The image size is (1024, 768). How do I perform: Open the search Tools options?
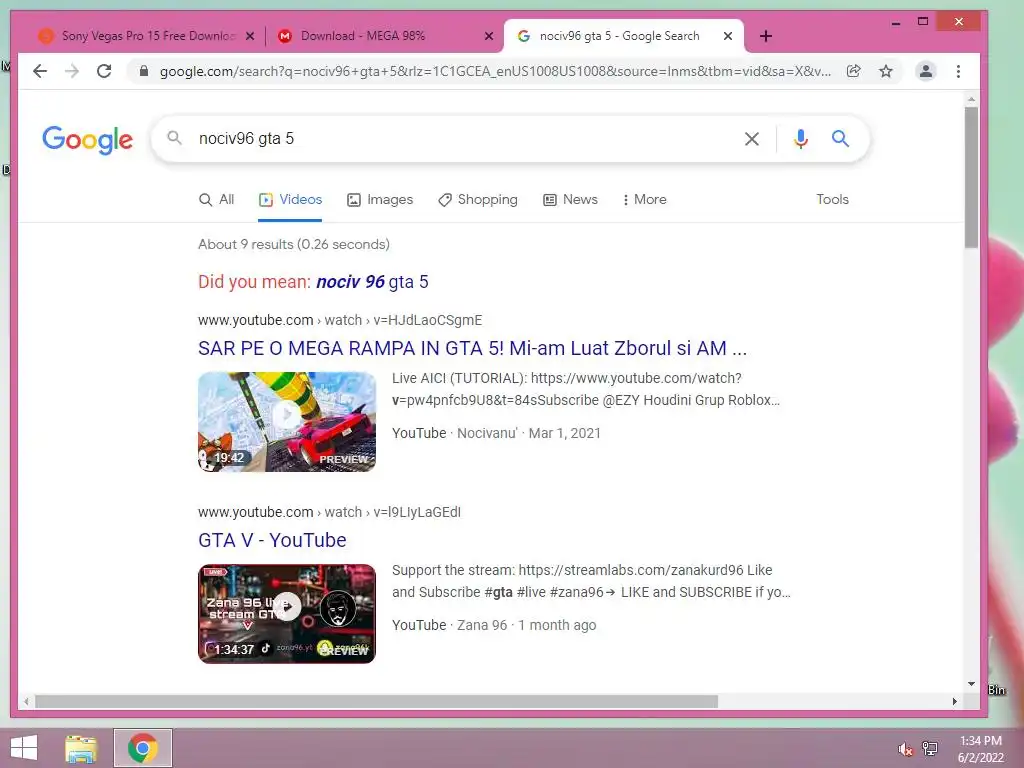[832, 199]
